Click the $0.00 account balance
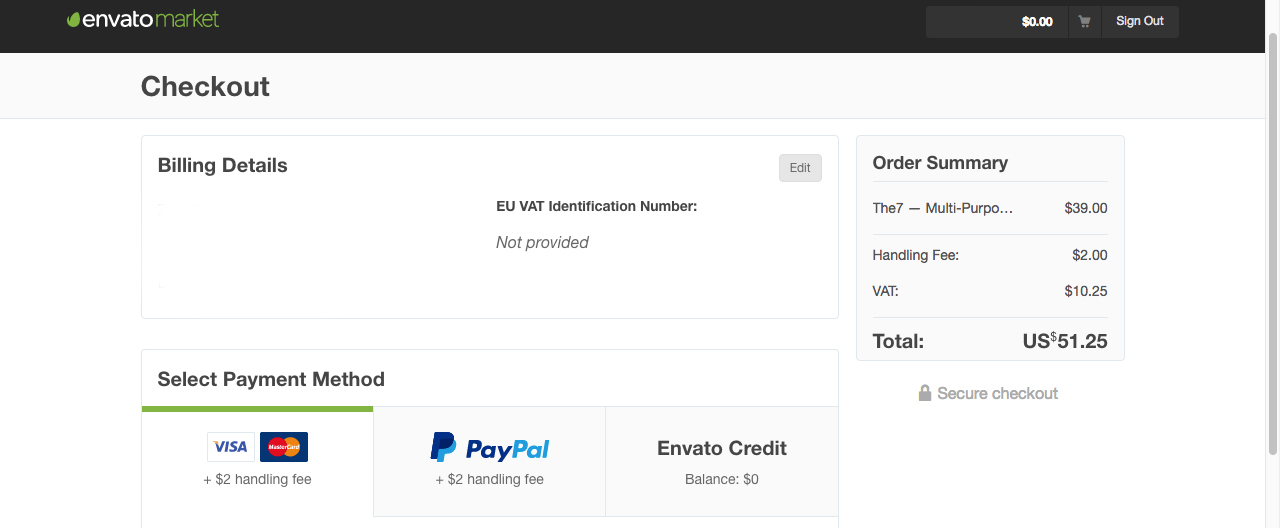The width and height of the screenshot is (1280, 528). [1037, 21]
